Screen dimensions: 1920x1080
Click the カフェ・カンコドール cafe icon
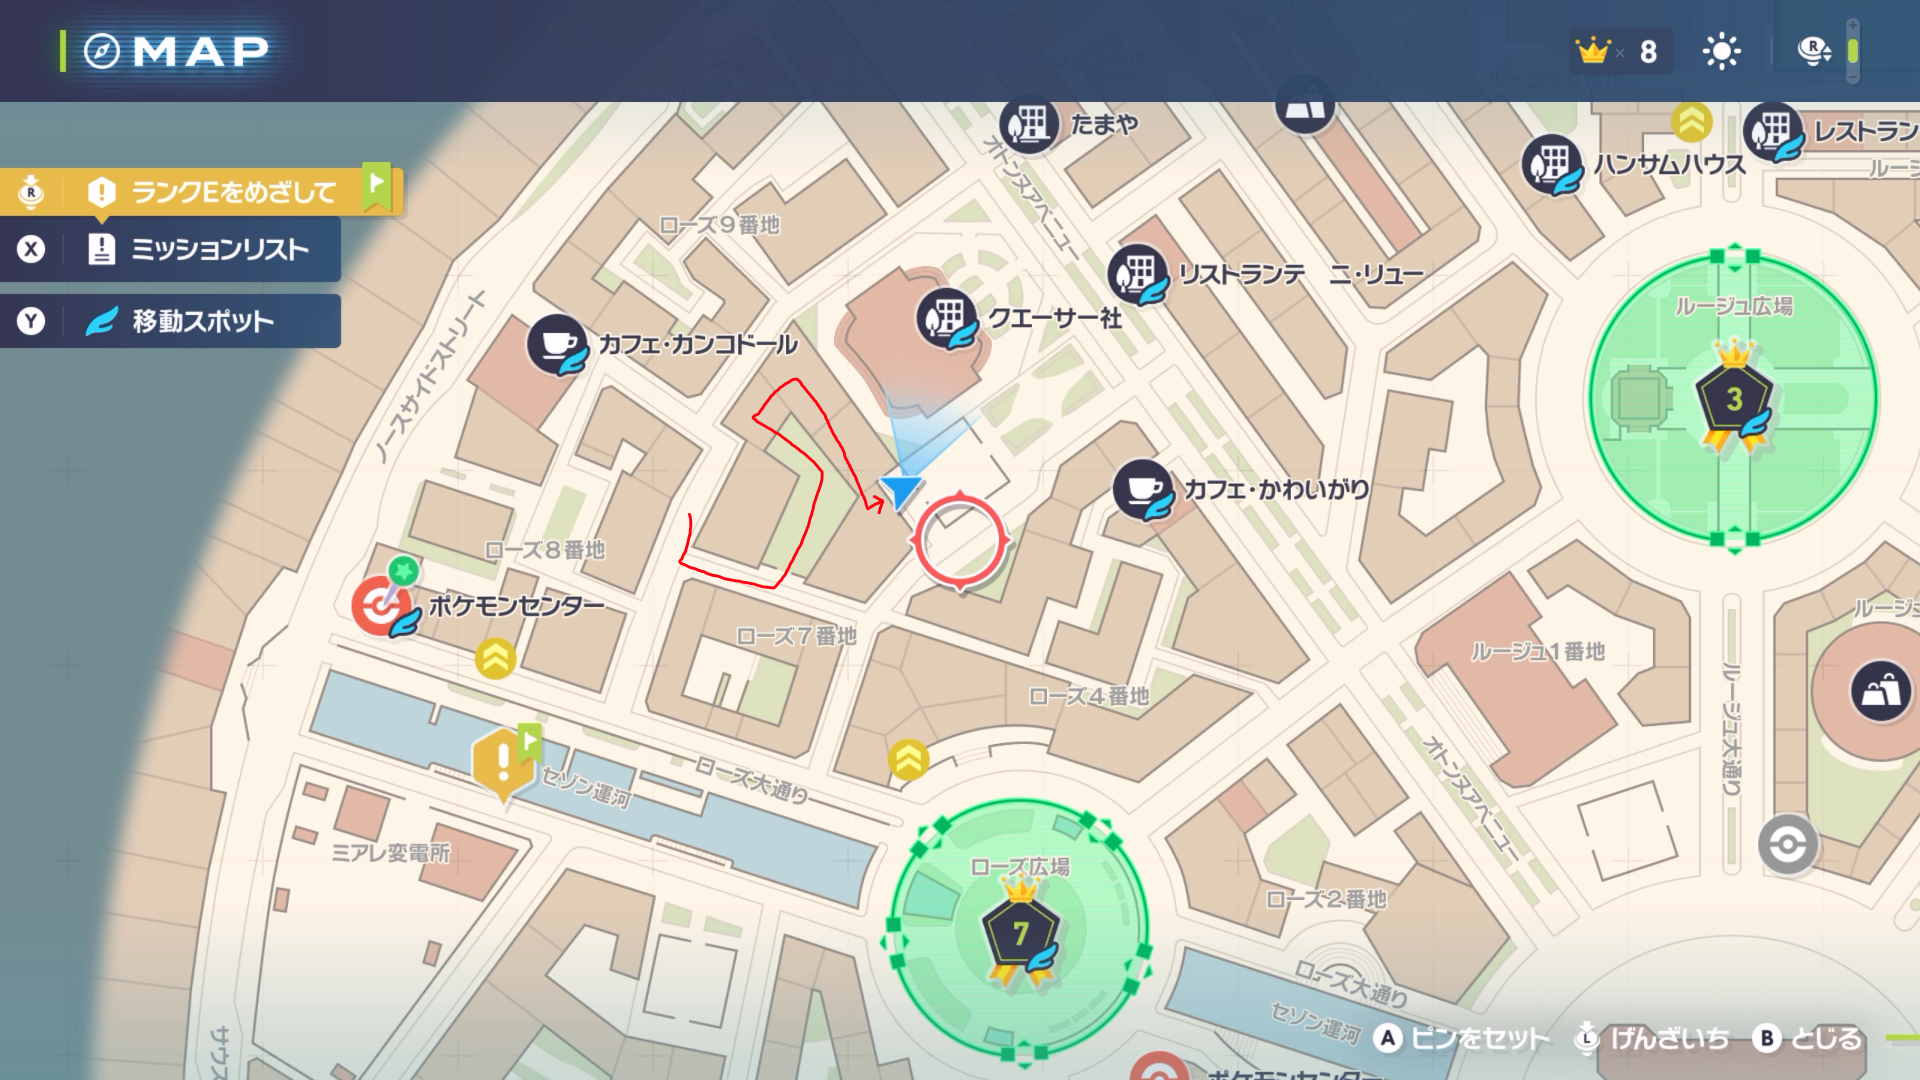pos(558,345)
